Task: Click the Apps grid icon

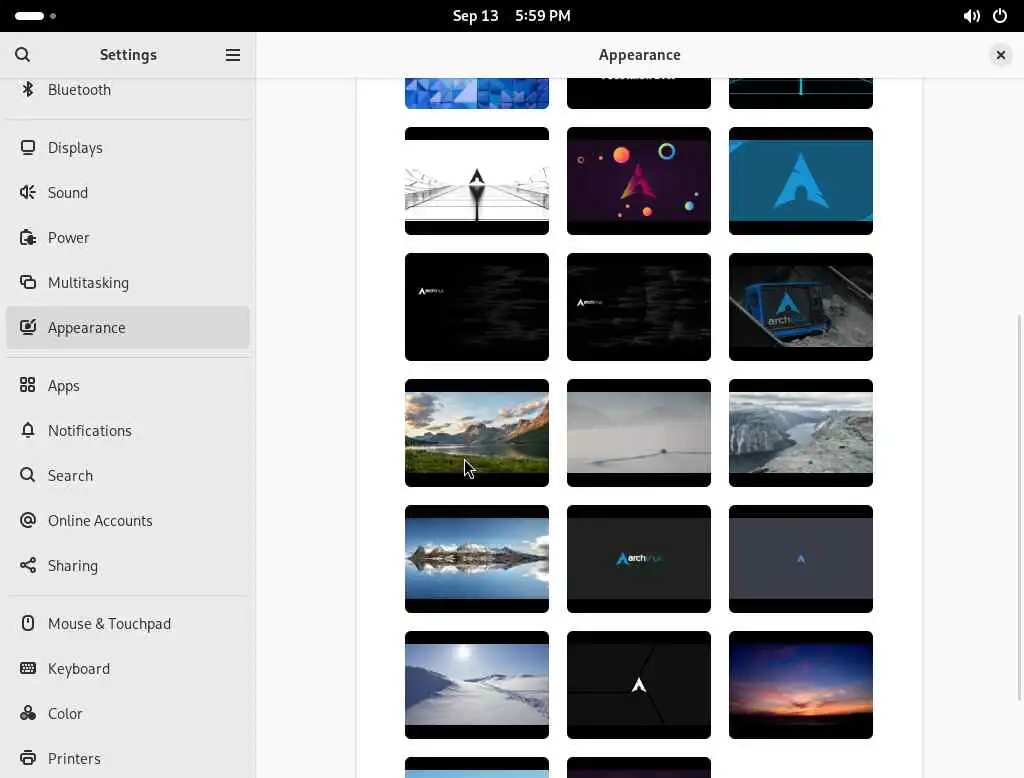Action: coord(27,385)
